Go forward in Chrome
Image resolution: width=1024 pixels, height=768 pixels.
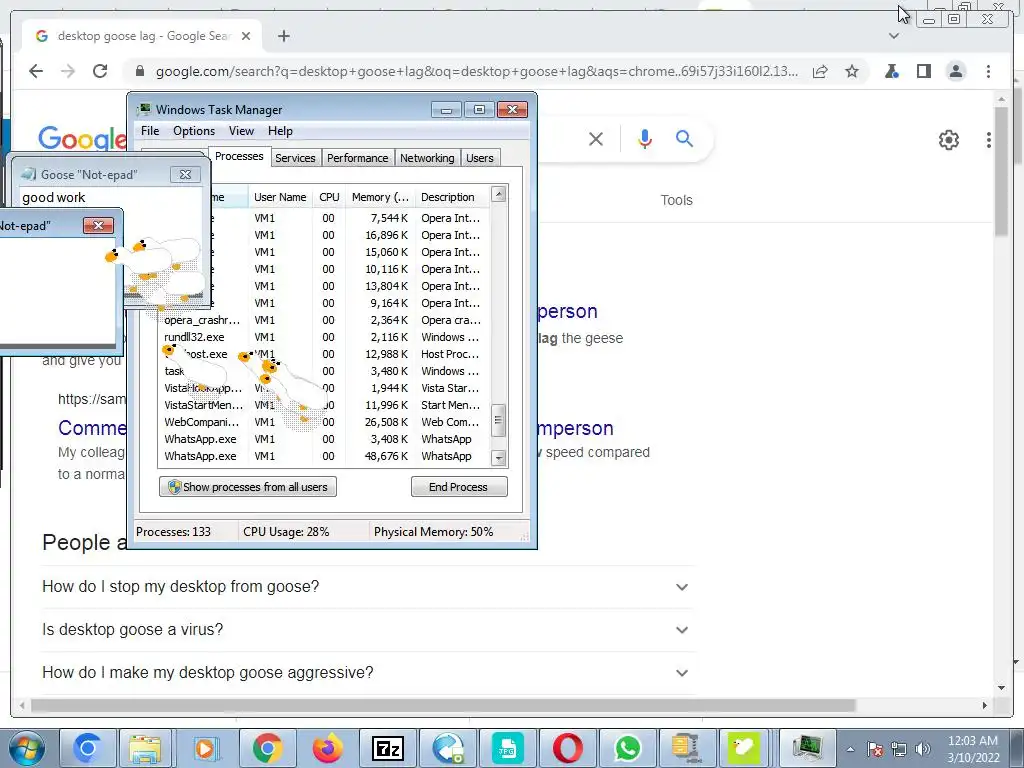coord(68,71)
